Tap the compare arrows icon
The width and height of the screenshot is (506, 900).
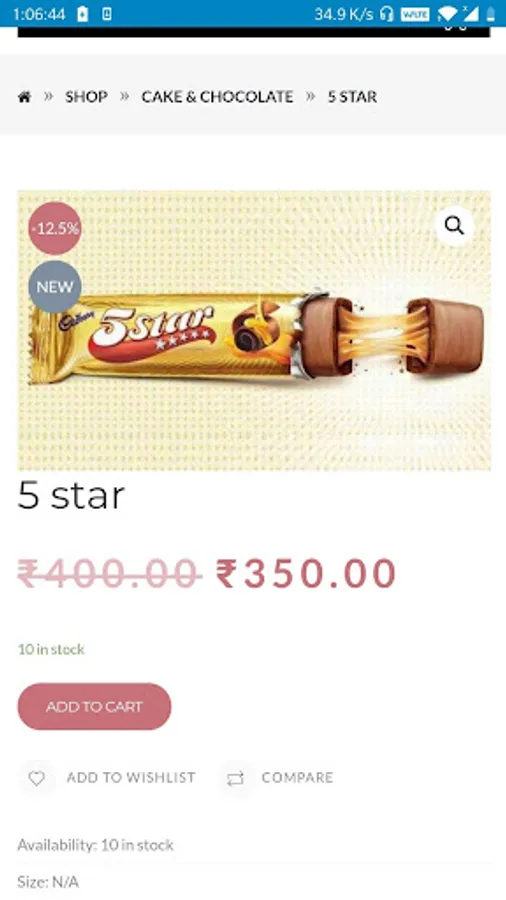pos(235,778)
